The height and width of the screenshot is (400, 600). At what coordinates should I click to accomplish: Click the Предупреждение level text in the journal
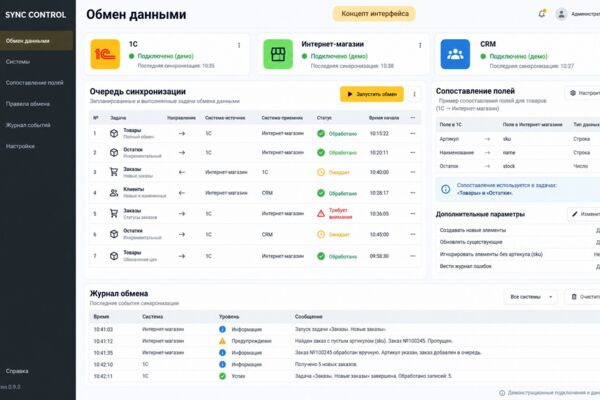coord(251,341)
